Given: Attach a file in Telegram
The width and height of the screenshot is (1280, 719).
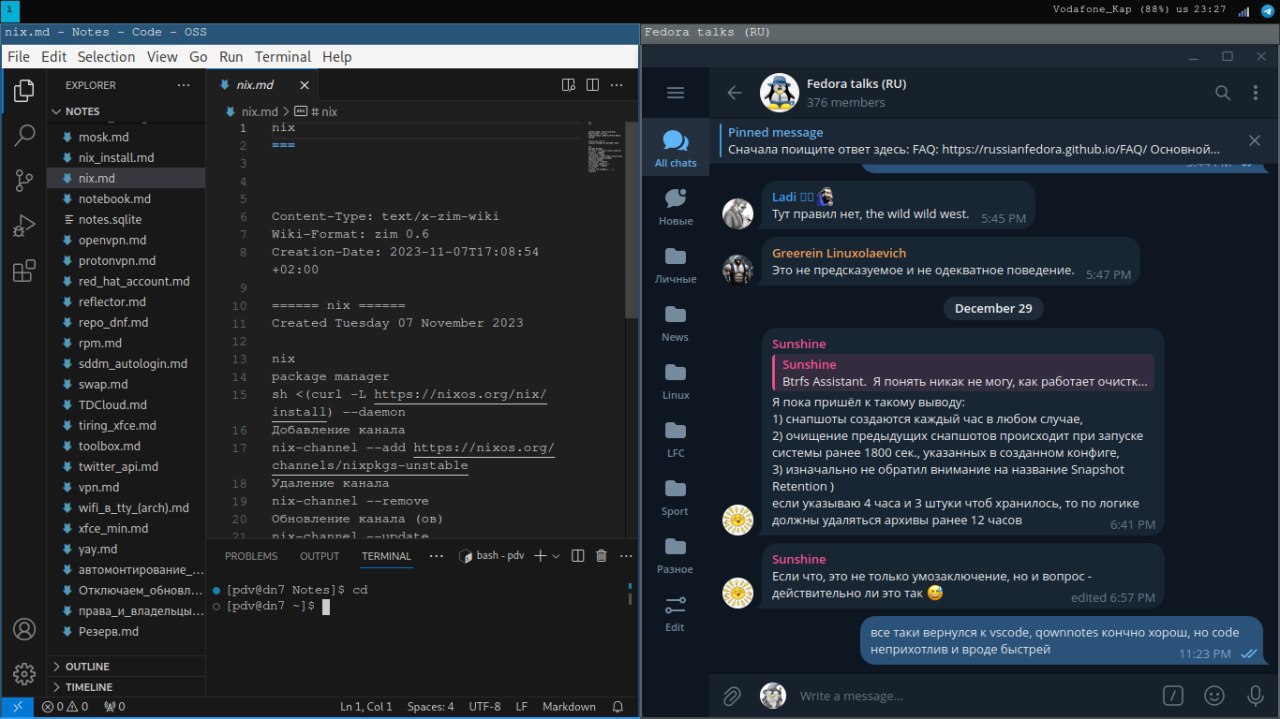Looking at the screenshot, I should 731,695.
